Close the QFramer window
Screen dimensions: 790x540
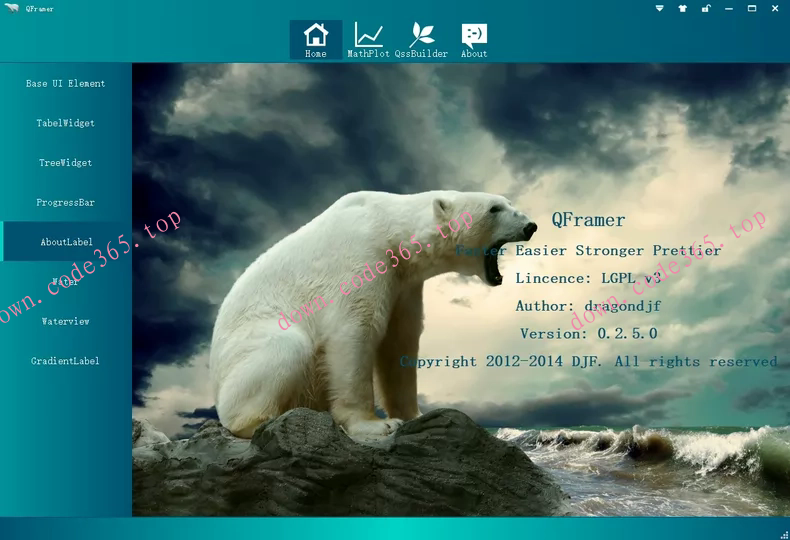point(775,9)
